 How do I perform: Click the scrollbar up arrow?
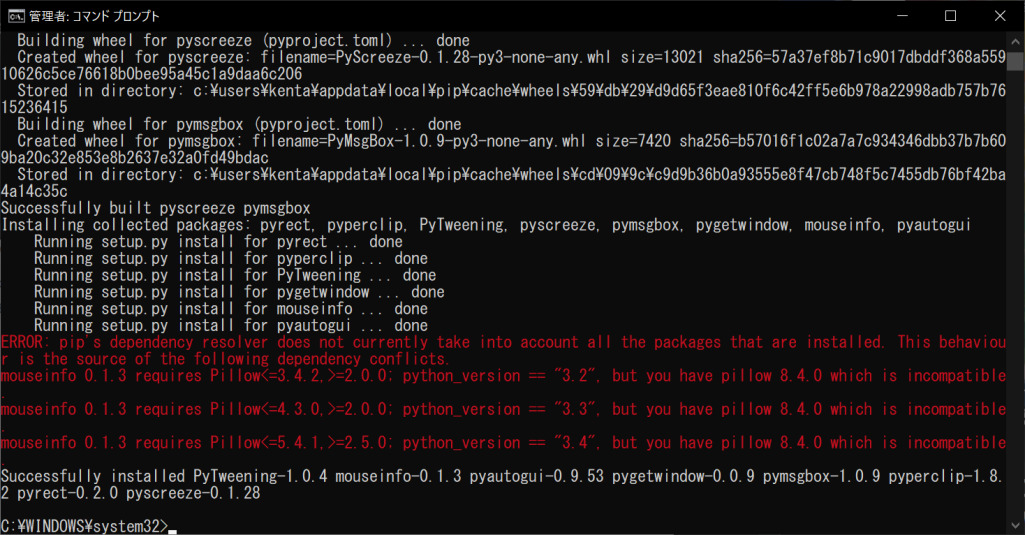tap(1015, 41)
